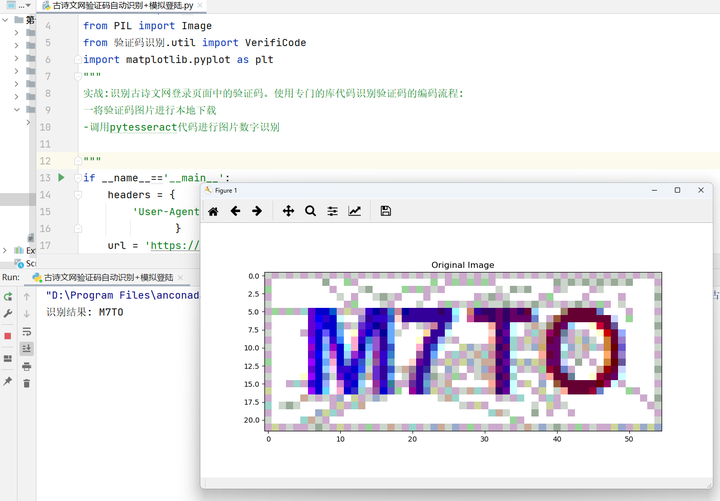The width and height of the screenshot is (720, 501).
Task: Rerun the script with the green Rerun icon
Action: (x=8, y=297)
